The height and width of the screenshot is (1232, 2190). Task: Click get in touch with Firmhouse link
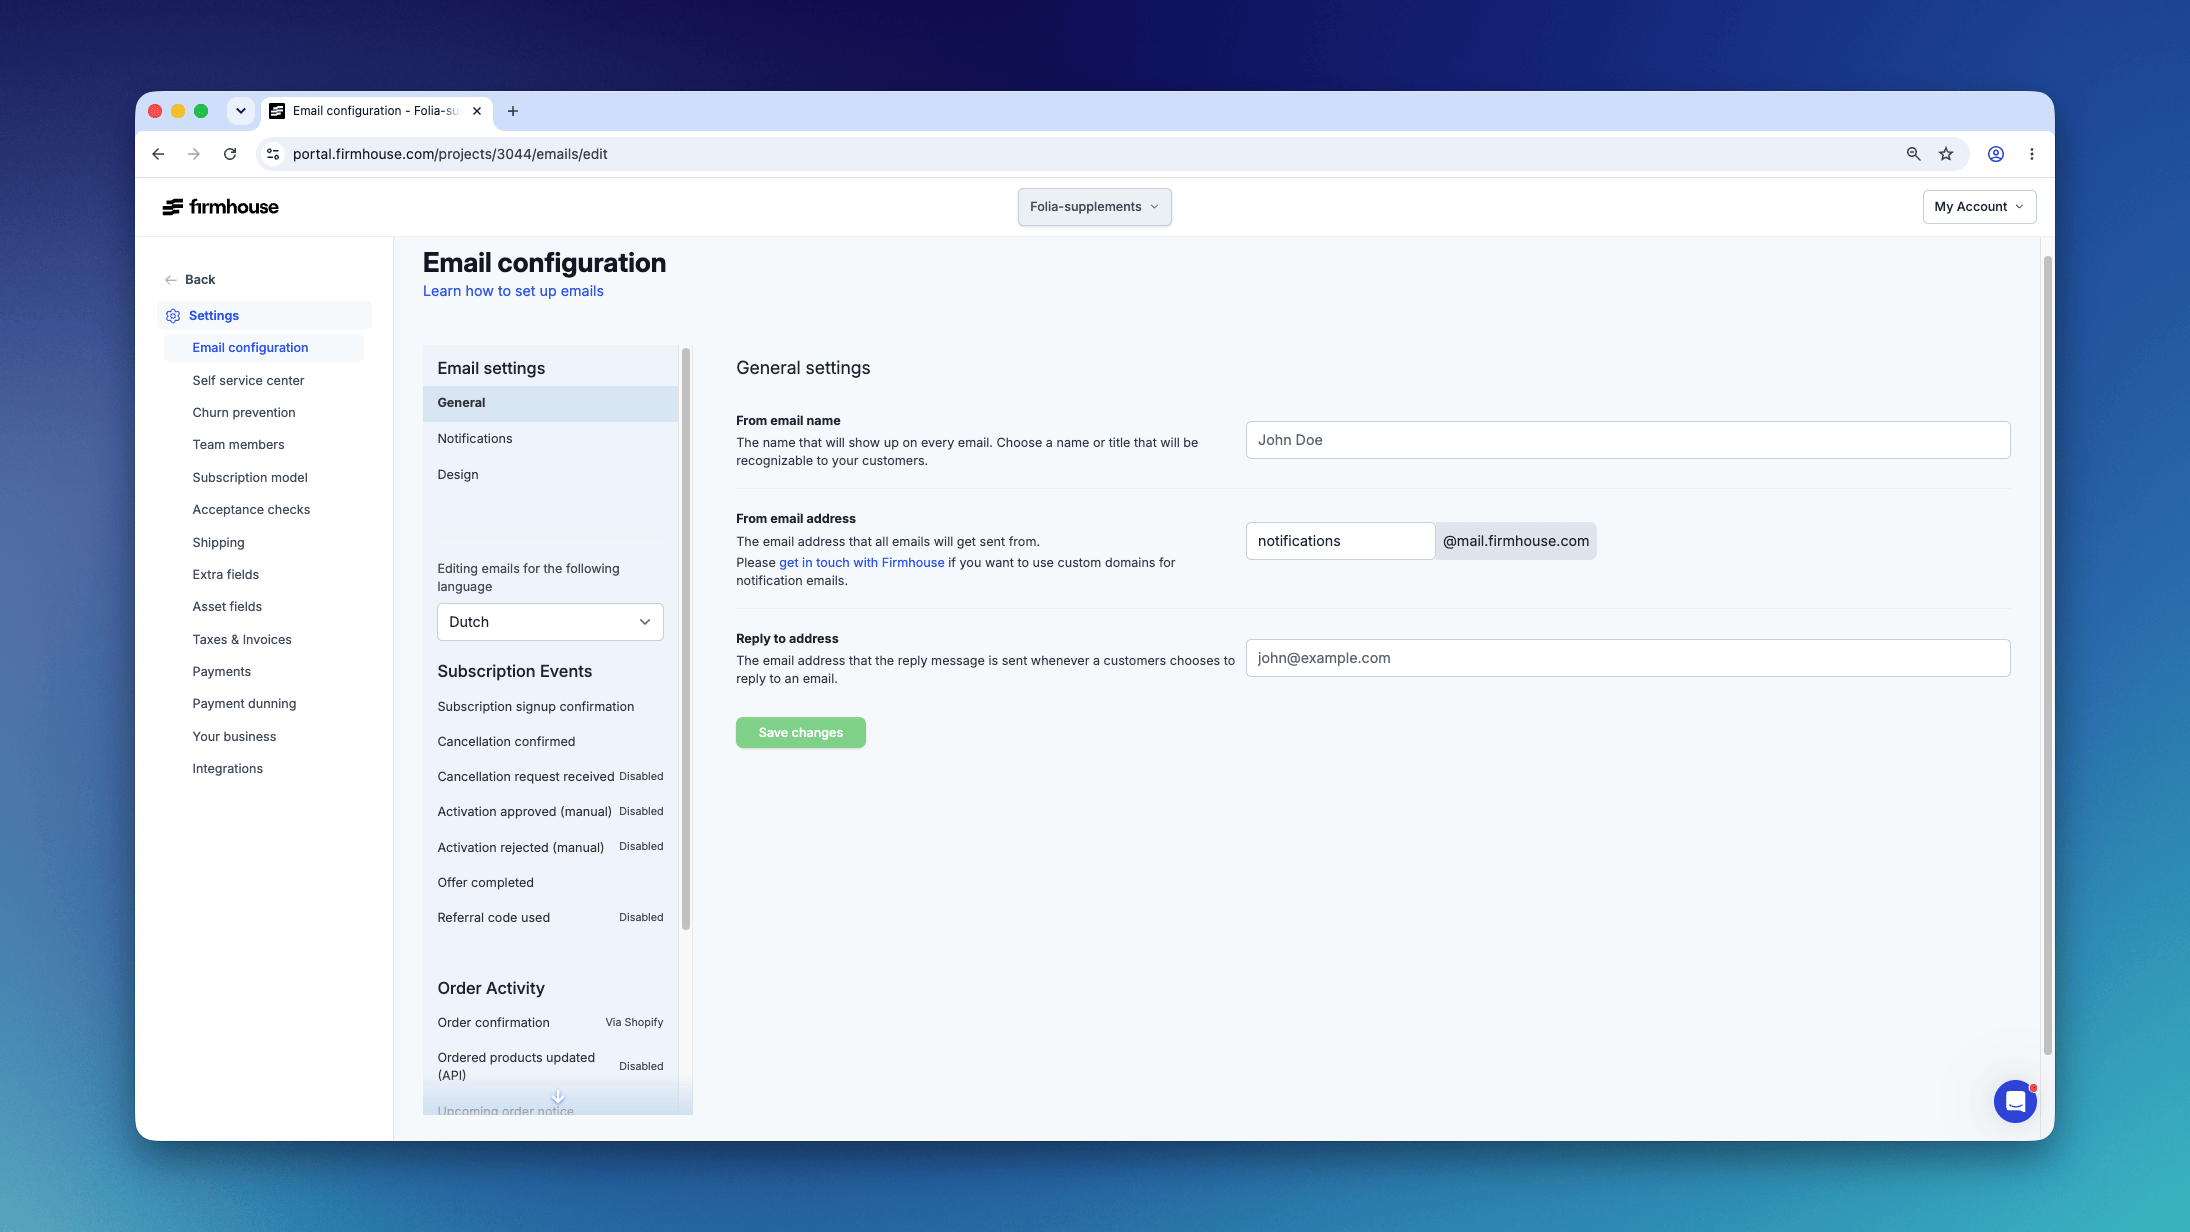pyautogui.click(x=861, y=563)
